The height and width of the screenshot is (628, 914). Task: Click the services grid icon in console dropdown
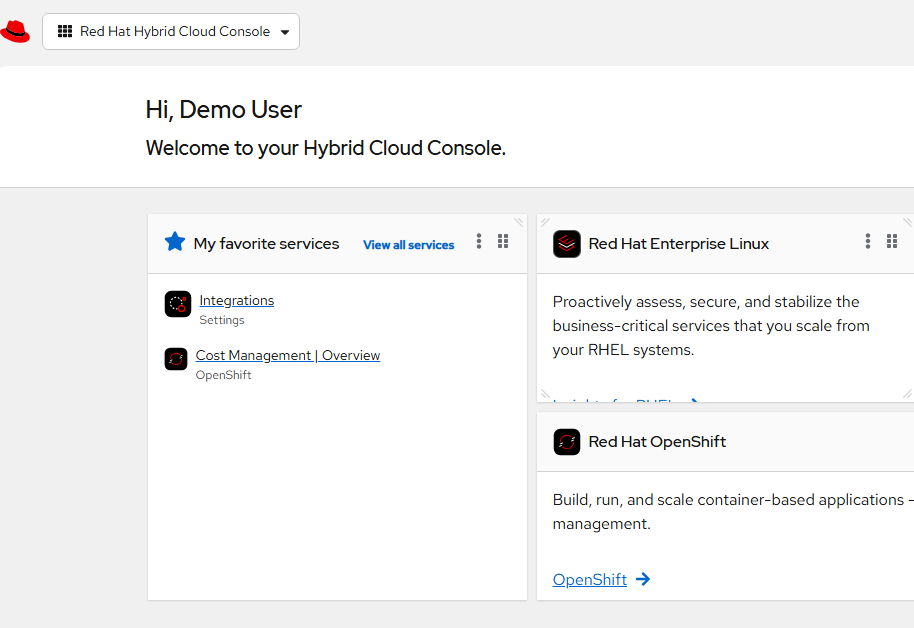coord(65,31)
